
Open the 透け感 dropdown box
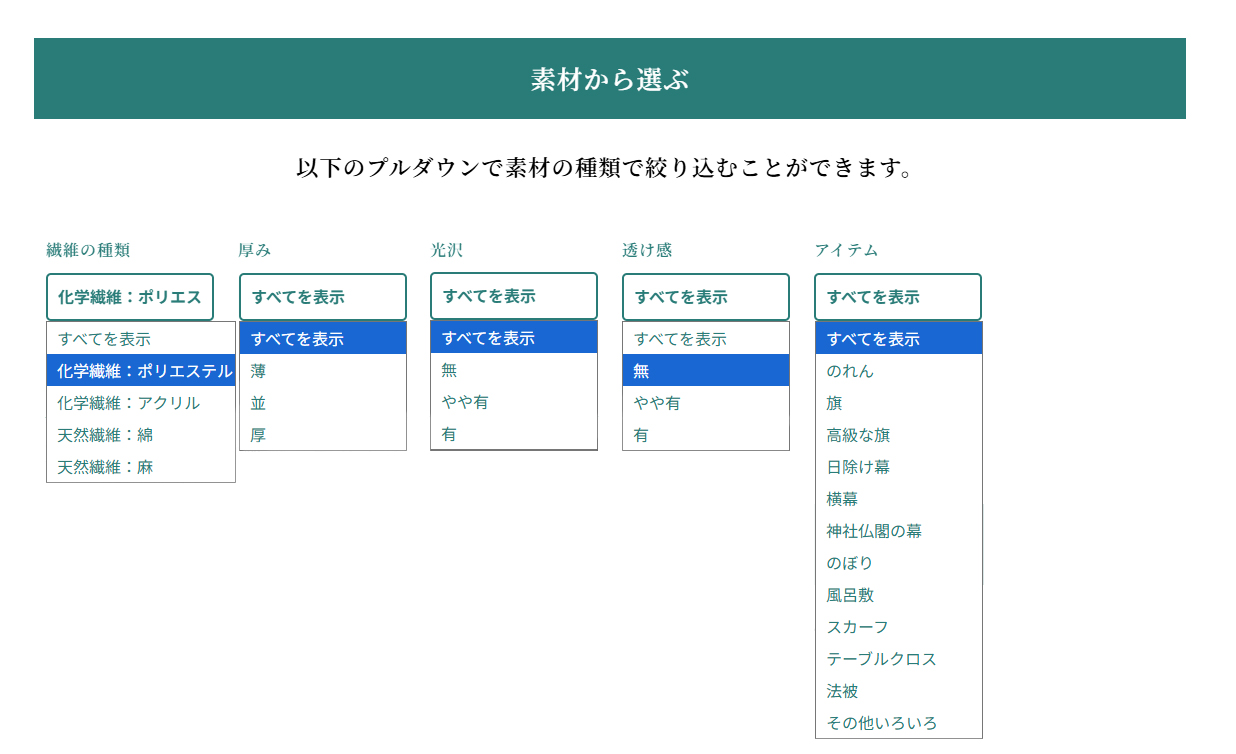point(706,297)
